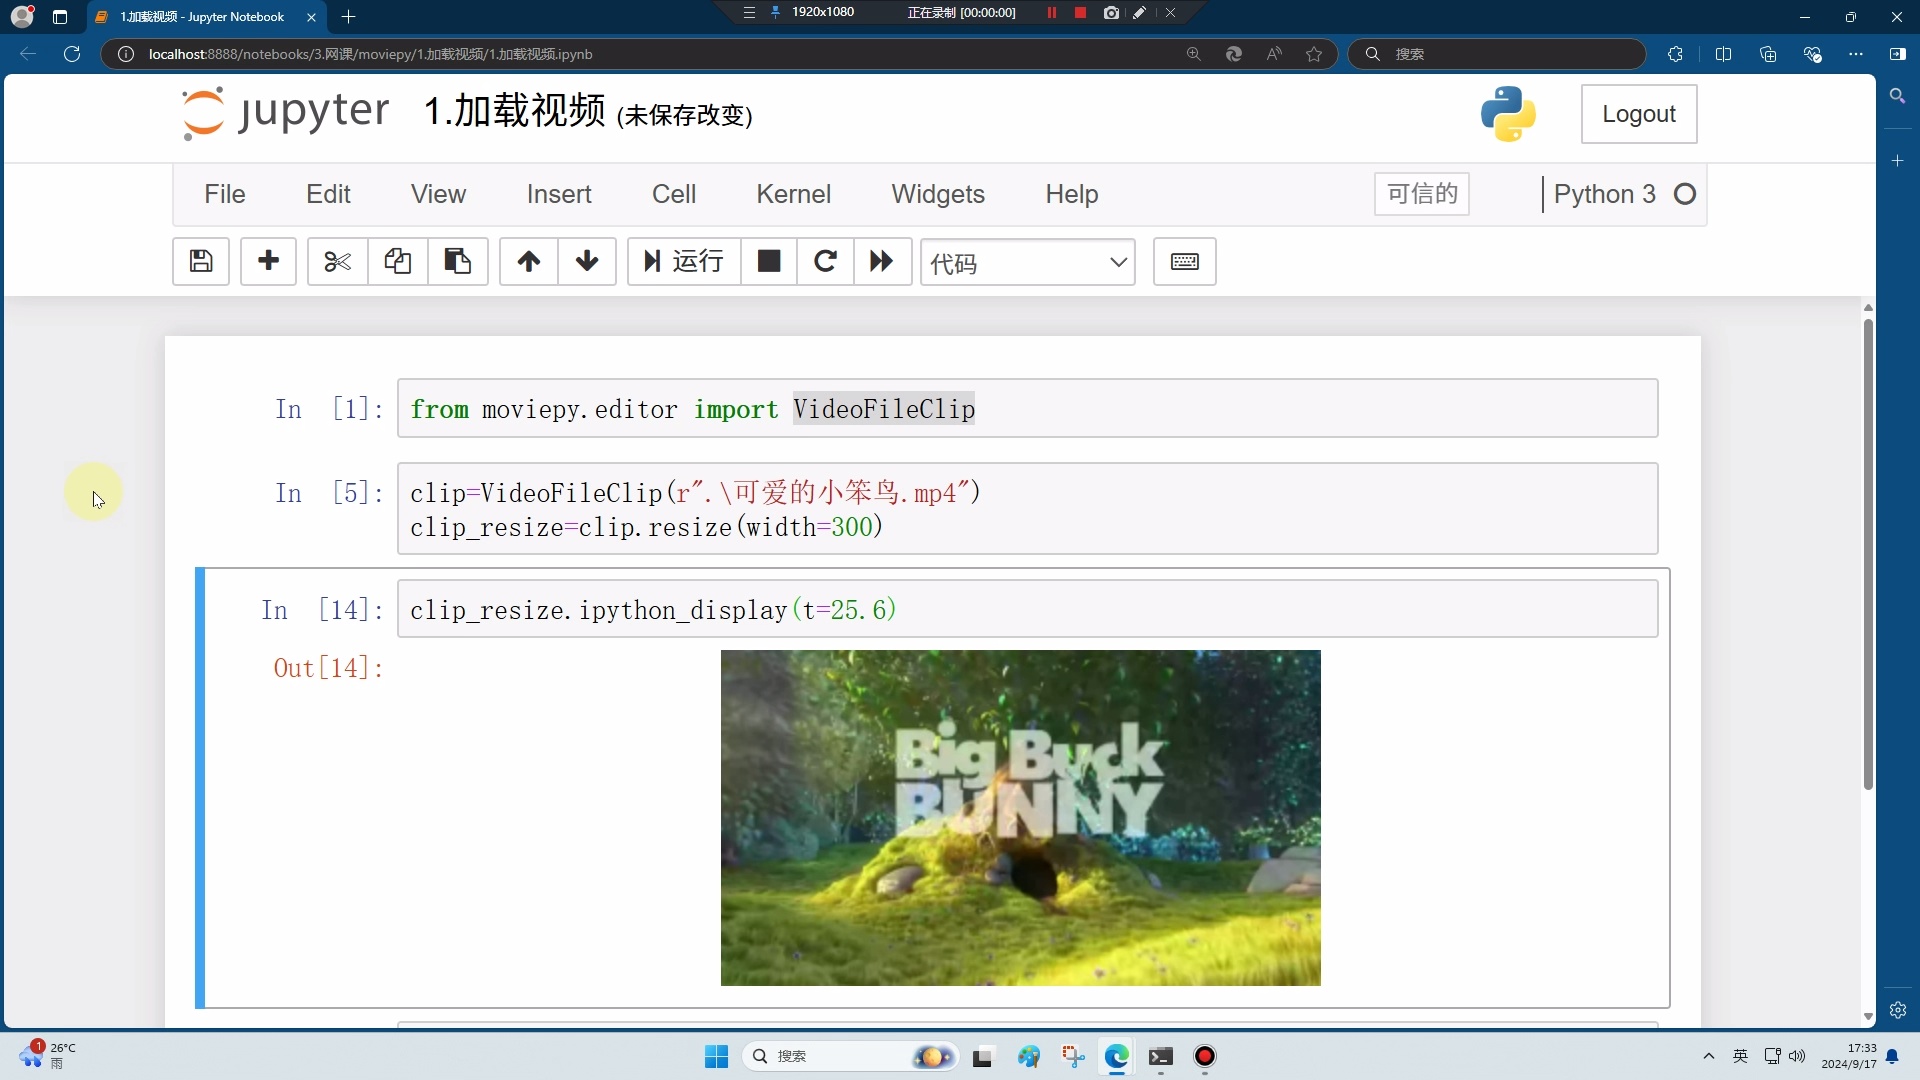This screenshot has height=1080, width=1920.
Task: Click the browser address bar URL
Action: (x=370, y=54)
